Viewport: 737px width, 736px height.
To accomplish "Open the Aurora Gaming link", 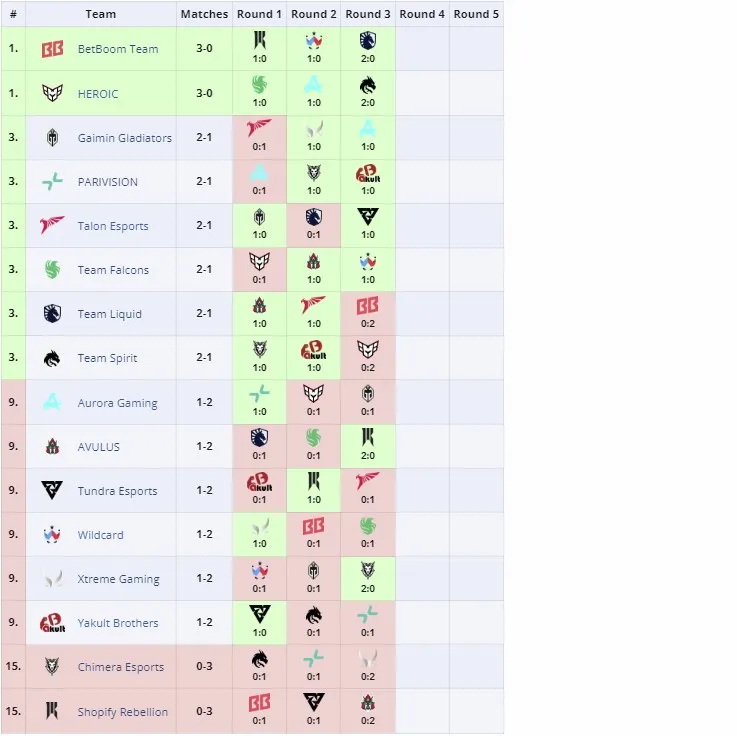I will (118, 403).
